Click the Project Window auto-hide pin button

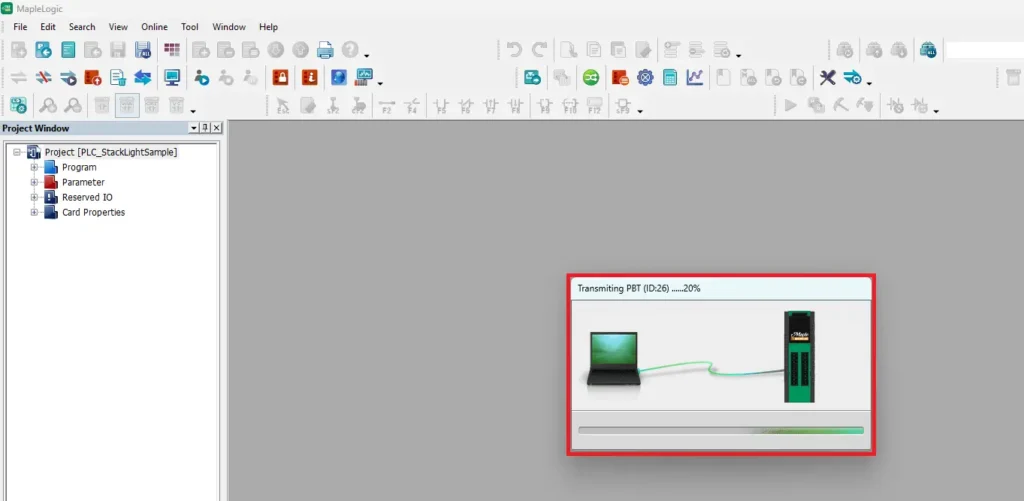click(205, 128)
